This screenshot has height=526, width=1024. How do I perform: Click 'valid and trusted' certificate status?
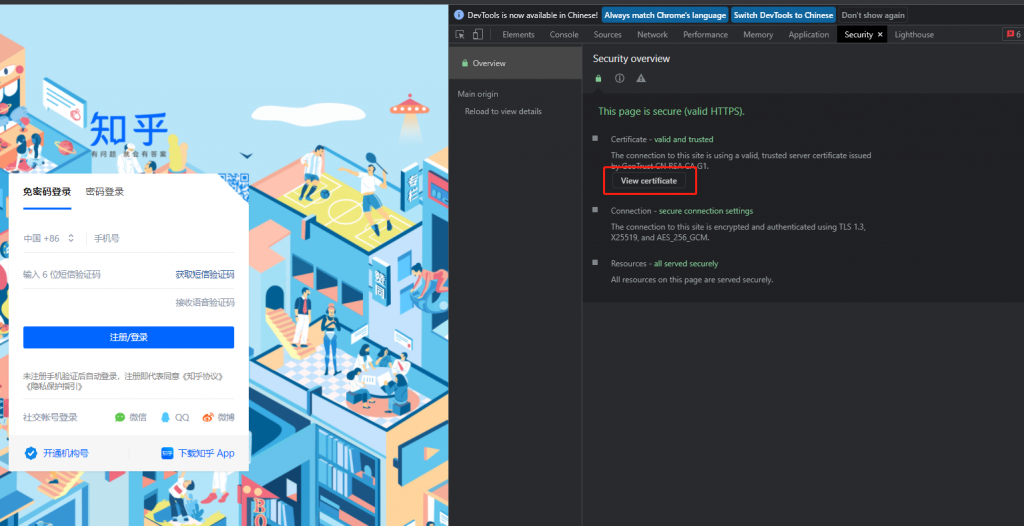point(684,139)
